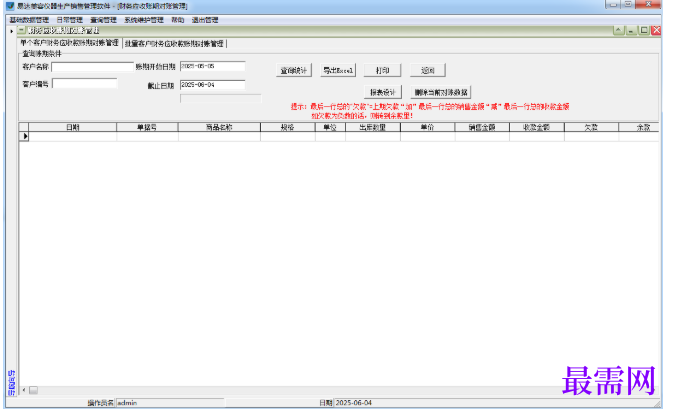The image size is (674, 412).
Task: Click the application icon in title bar
Action: click(10, 6)
